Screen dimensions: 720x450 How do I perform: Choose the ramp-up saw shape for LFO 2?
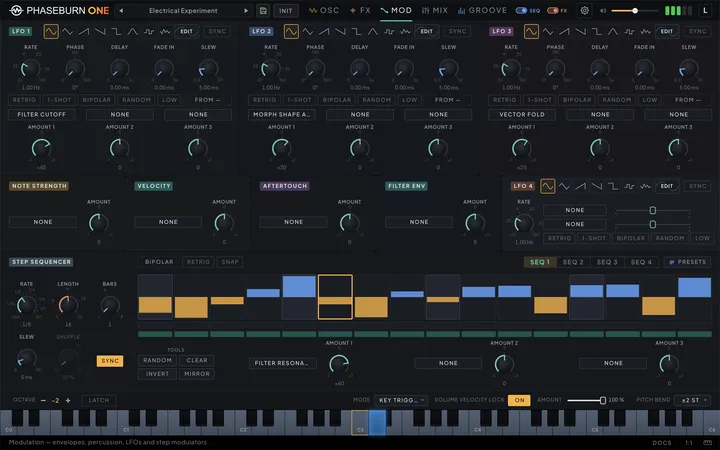coord(324,32)
